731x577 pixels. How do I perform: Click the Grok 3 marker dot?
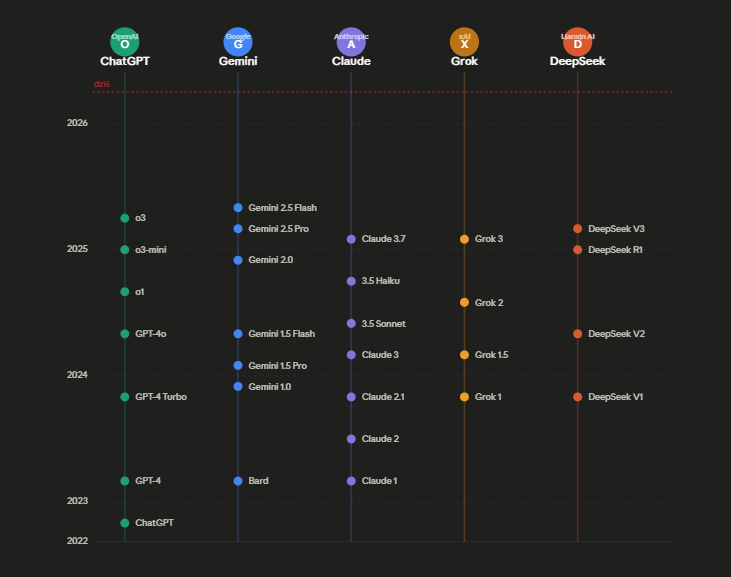pyautogui.click(x=464, y=239)
